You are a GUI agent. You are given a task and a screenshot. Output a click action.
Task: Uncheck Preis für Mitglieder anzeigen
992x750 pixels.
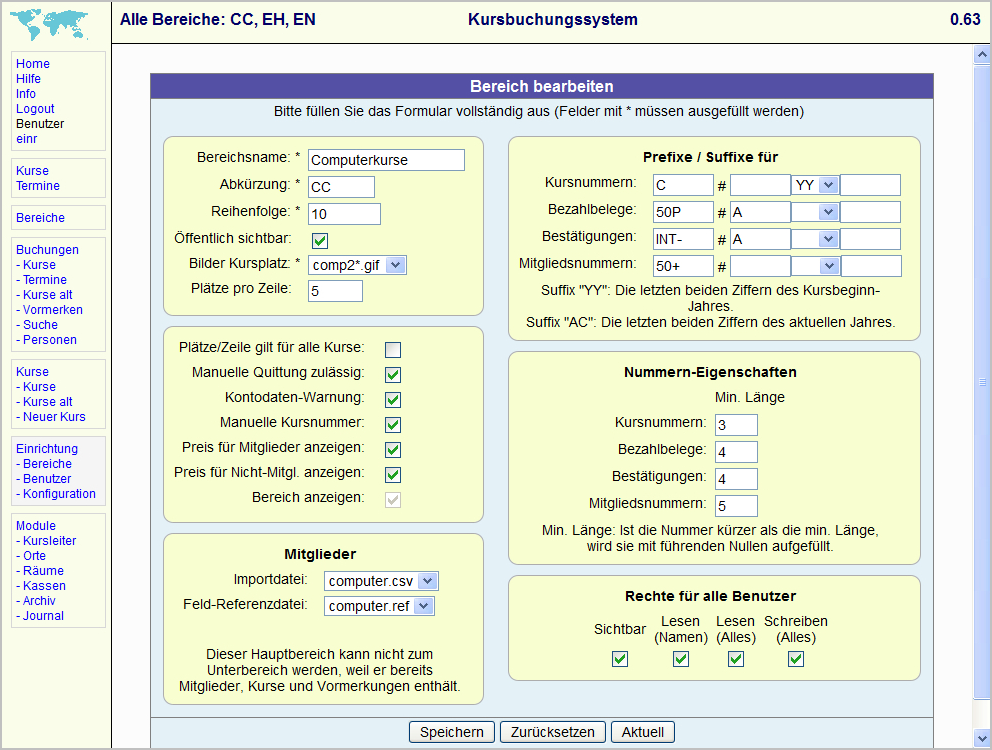393,450
